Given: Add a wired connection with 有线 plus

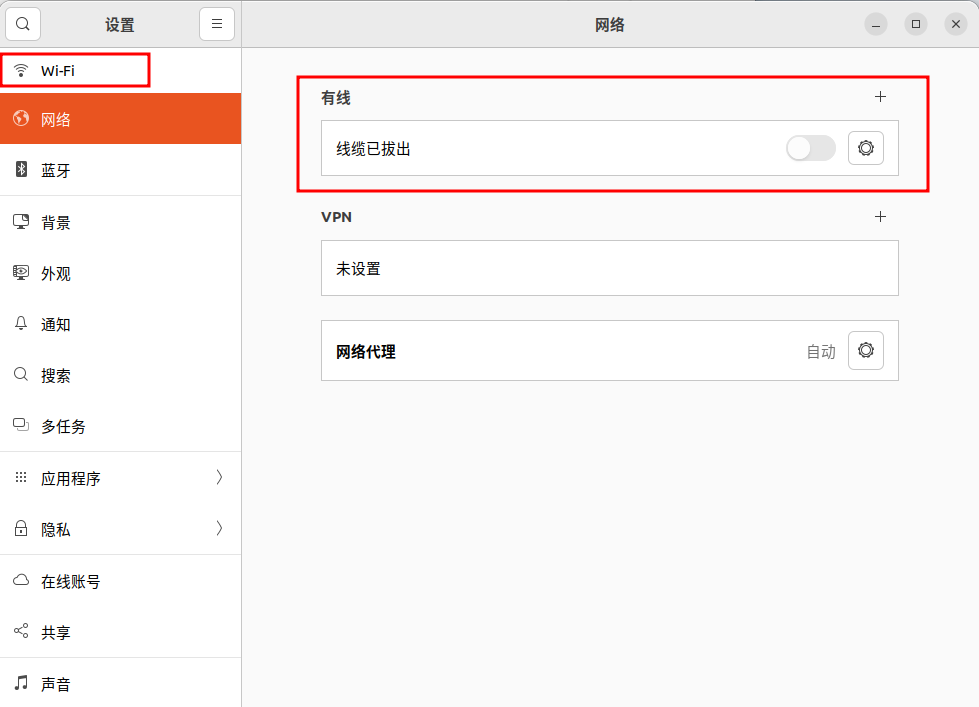Looking at the screenshot, I should point(880,97).
